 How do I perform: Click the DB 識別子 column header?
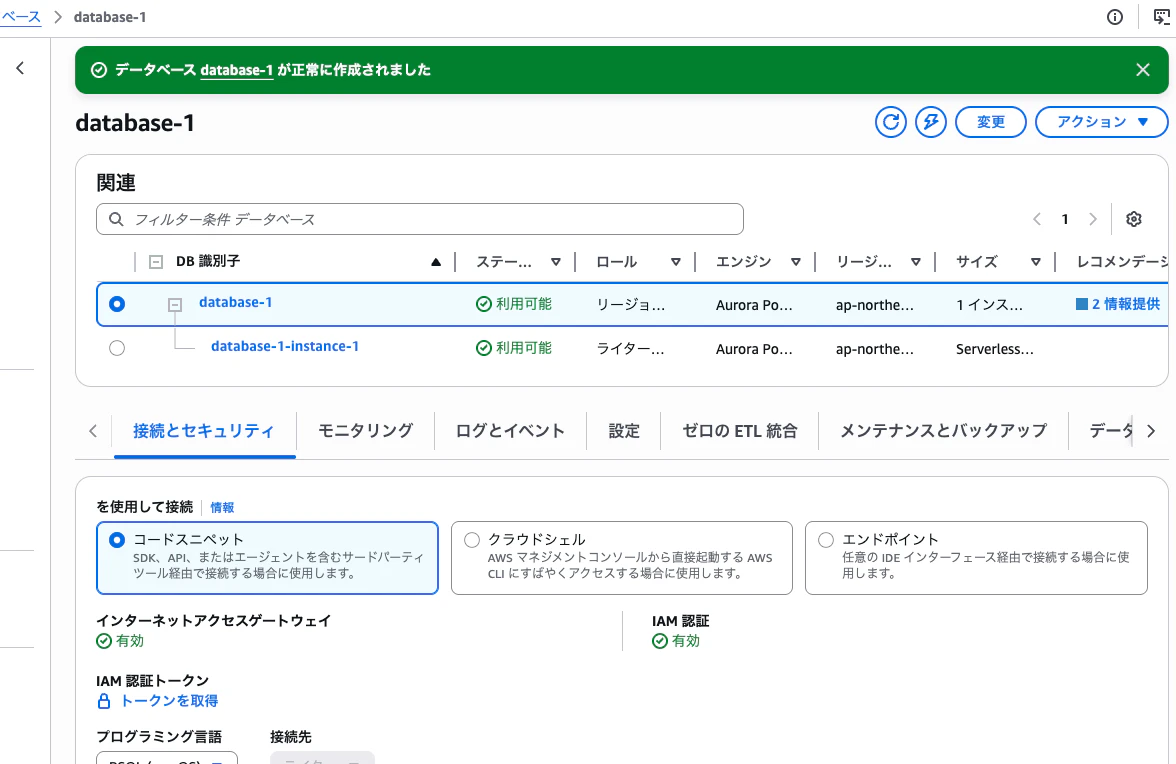(x=208, y=262)
